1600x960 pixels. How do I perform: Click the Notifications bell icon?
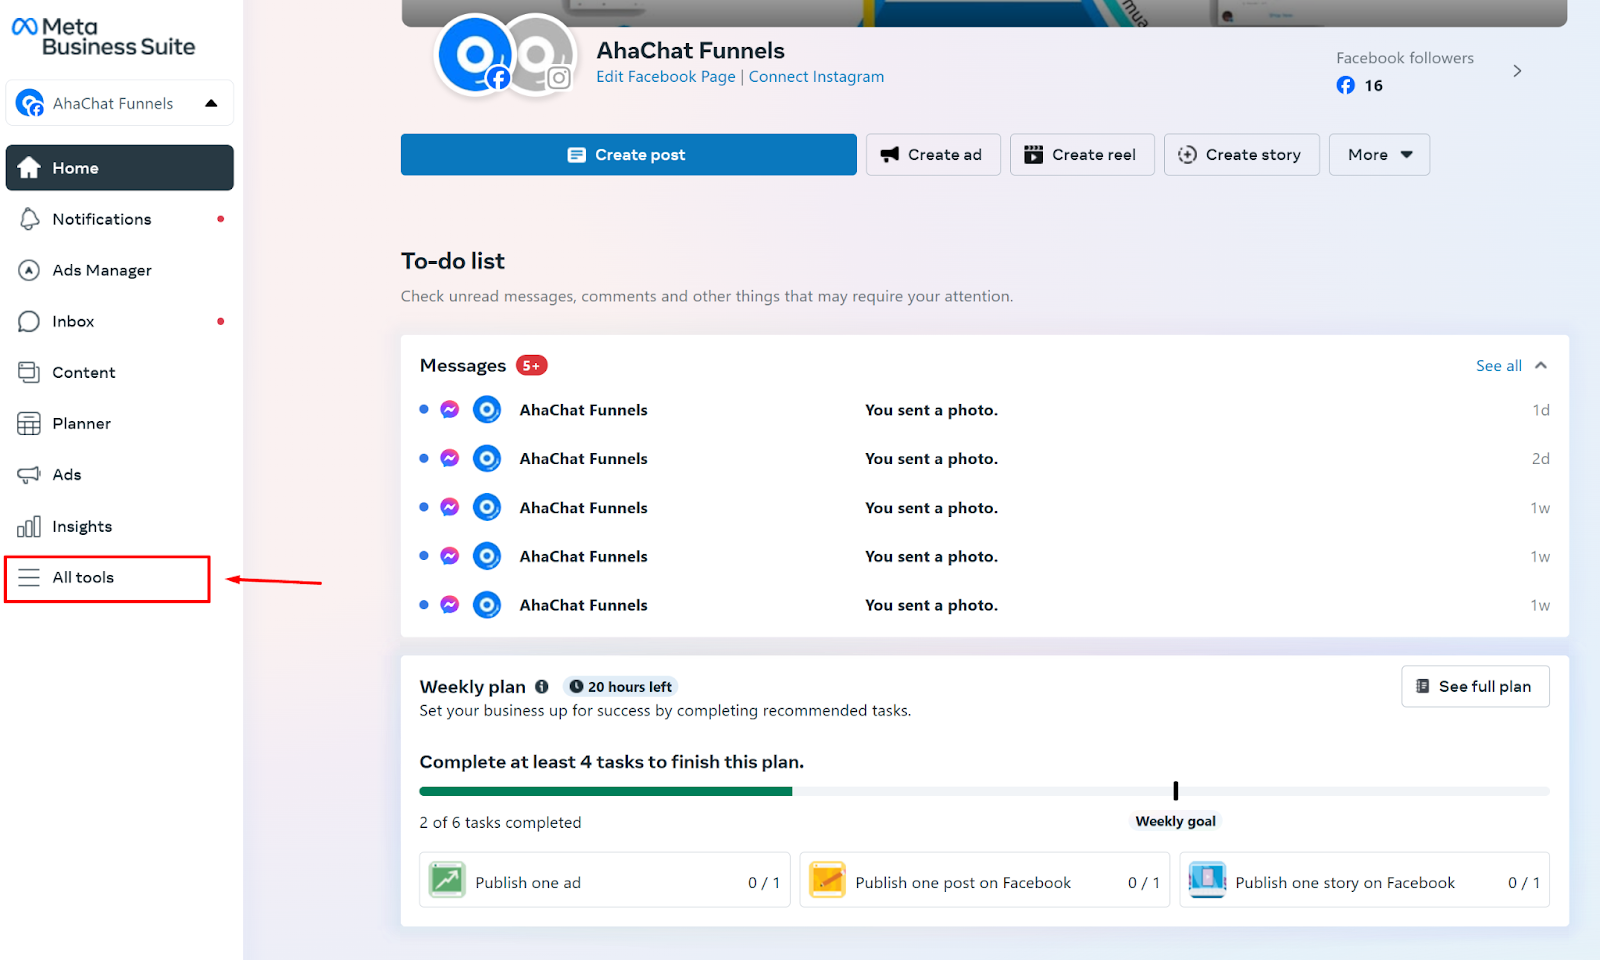pos(29,219)
